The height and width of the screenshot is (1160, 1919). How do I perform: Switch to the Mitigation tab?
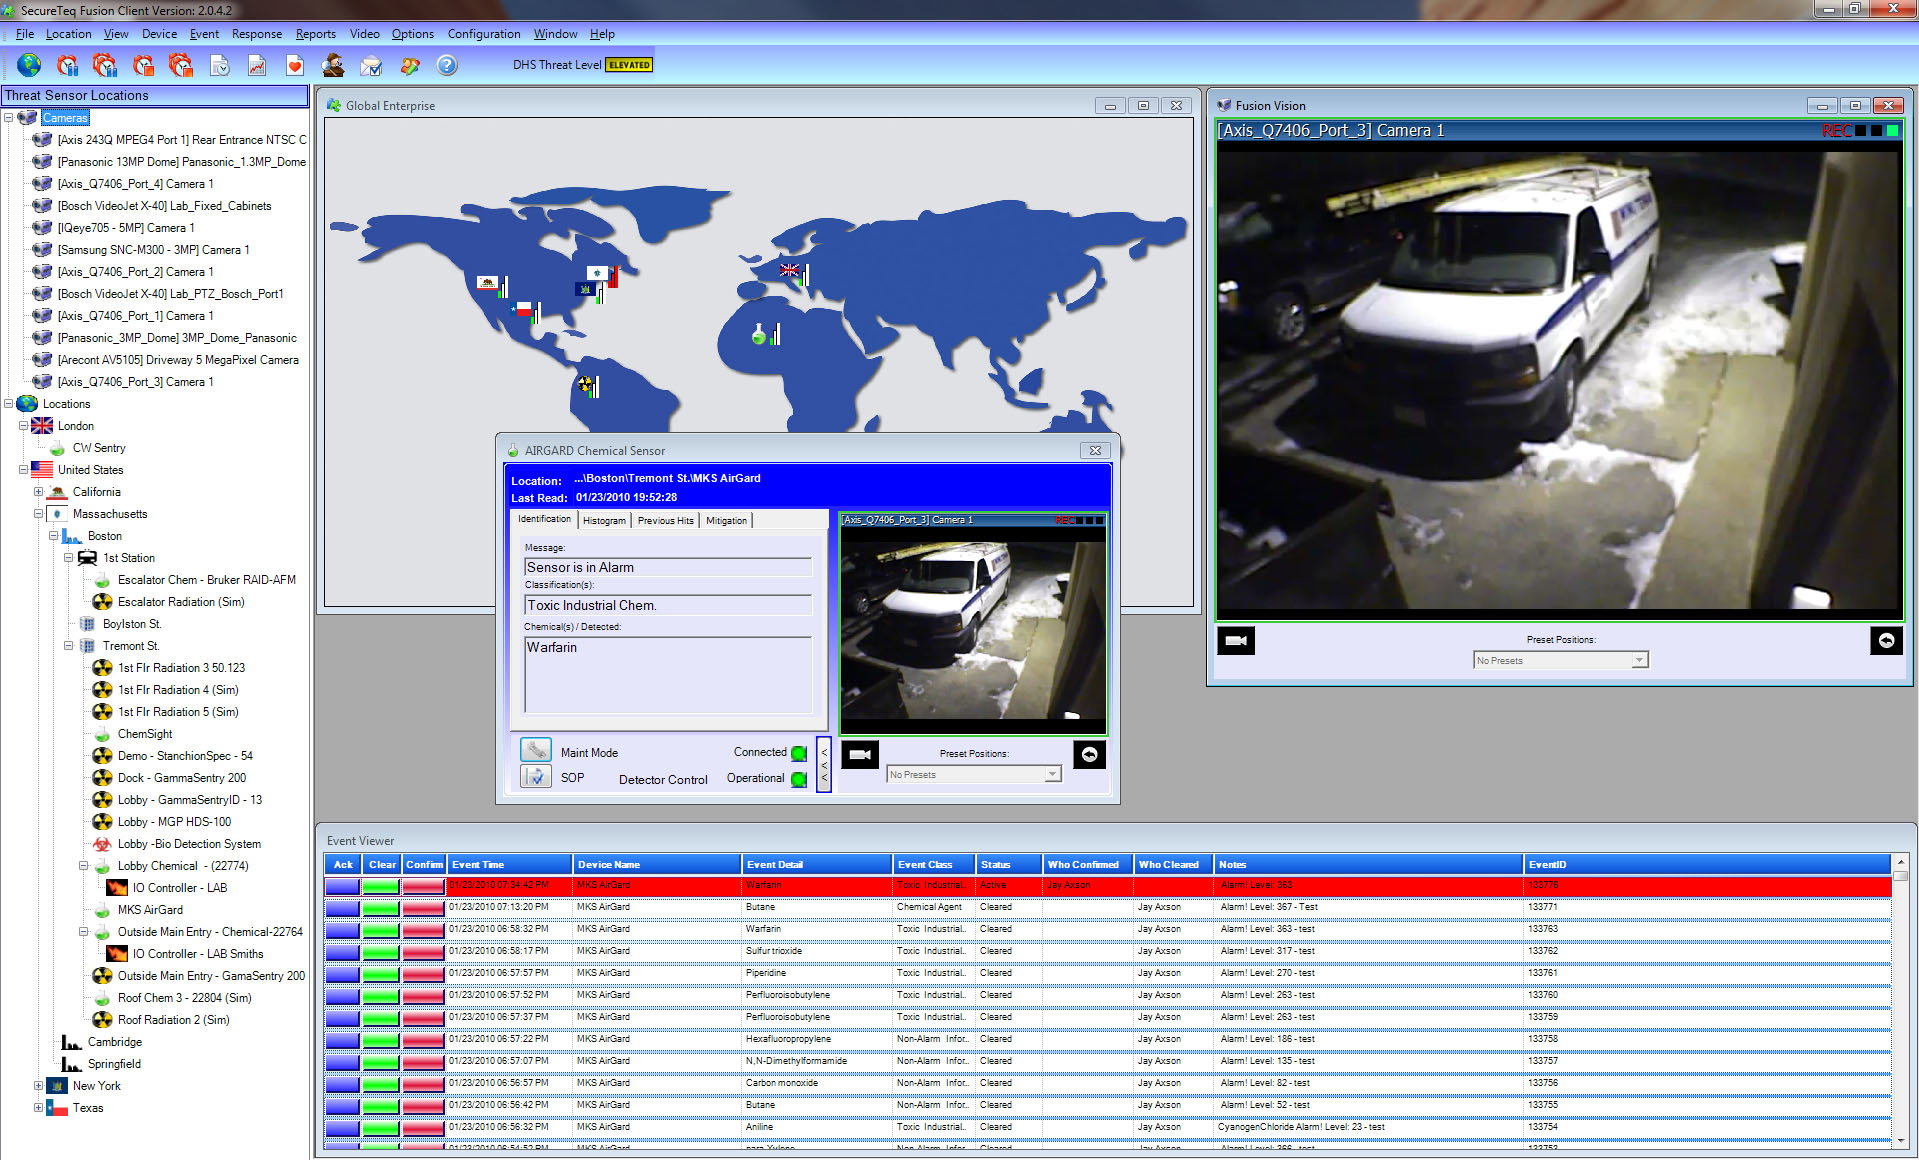[x=726, y=521]
